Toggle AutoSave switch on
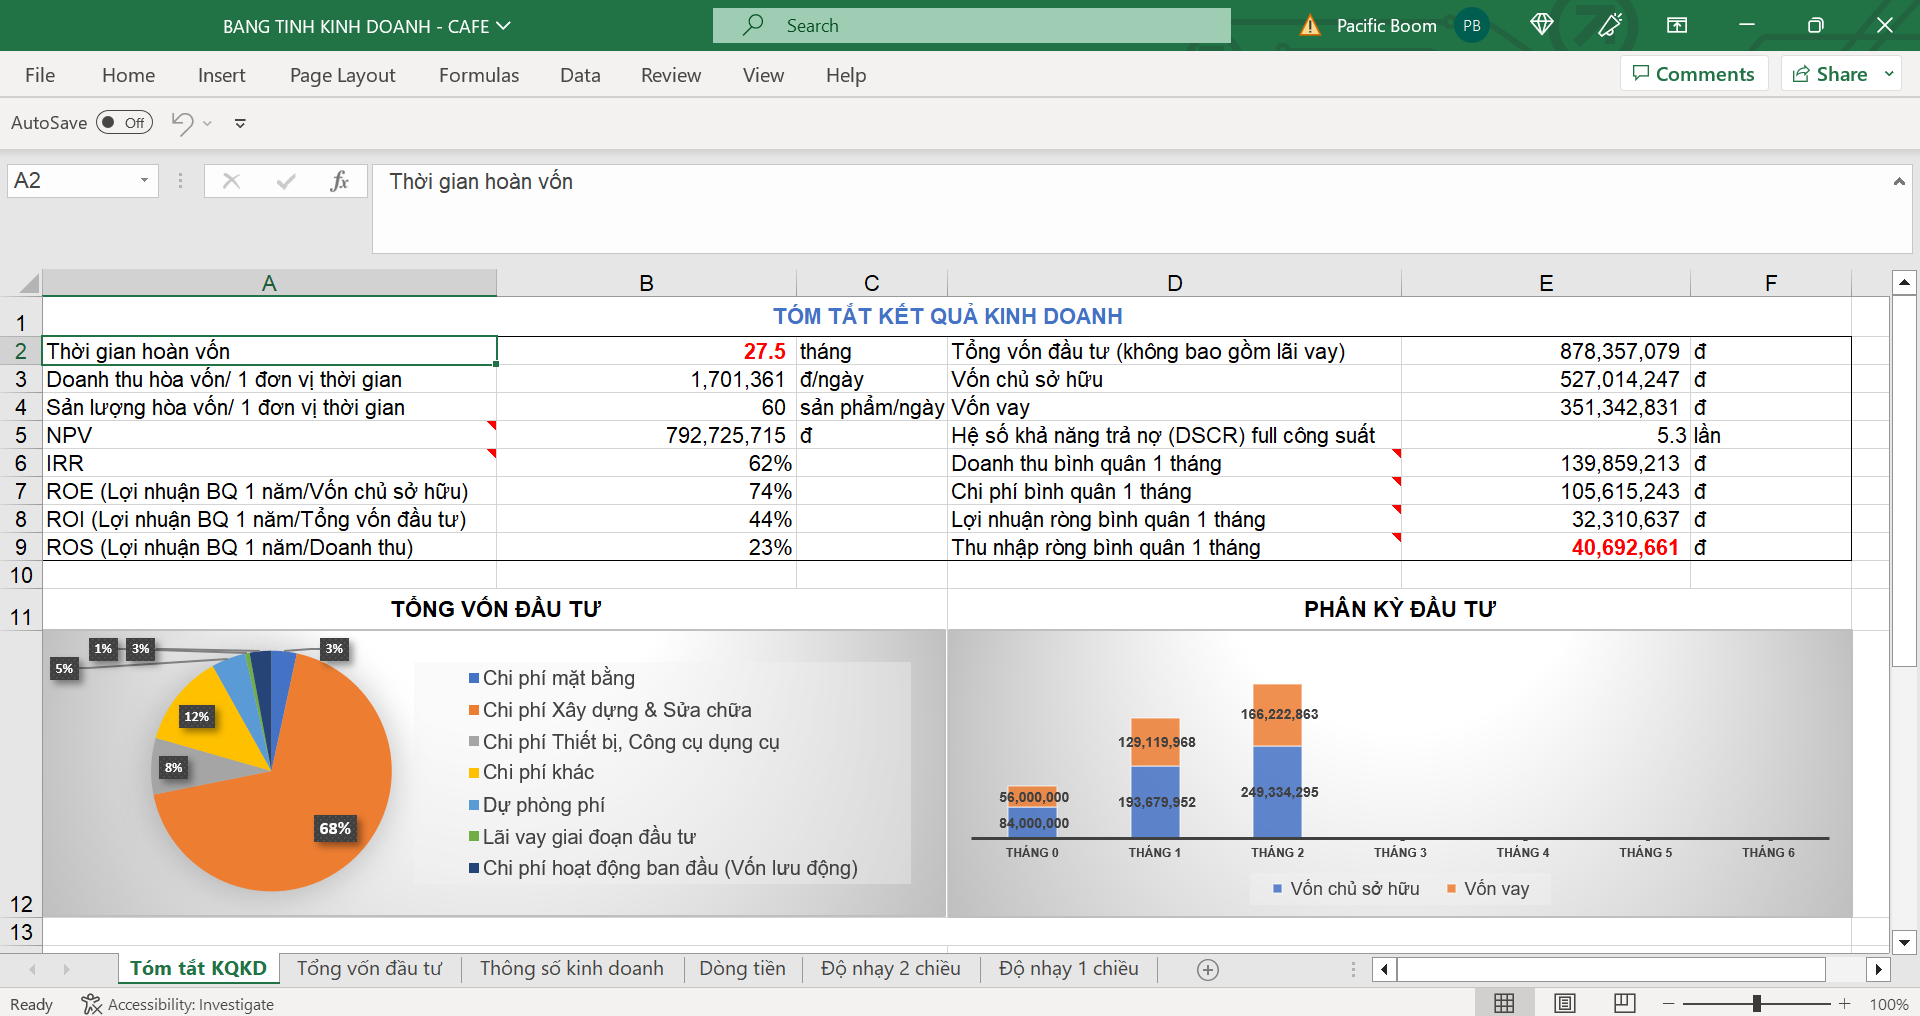Viewport: 1920px width, 1016px height. click(x=124, y=123)
